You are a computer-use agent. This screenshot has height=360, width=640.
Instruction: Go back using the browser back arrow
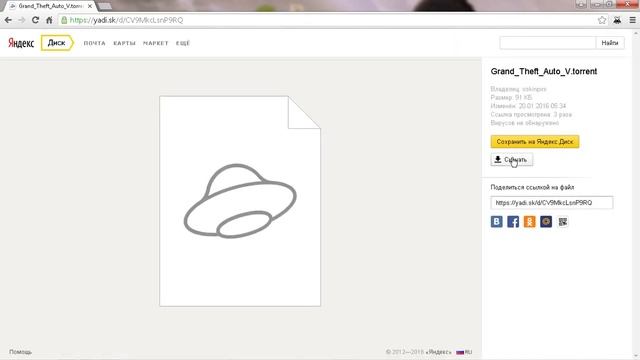8,20
